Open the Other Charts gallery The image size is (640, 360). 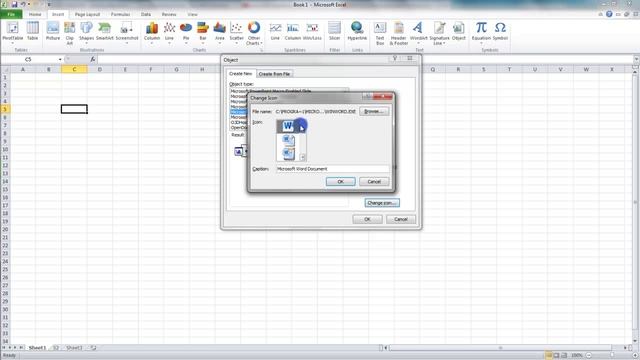253,33
